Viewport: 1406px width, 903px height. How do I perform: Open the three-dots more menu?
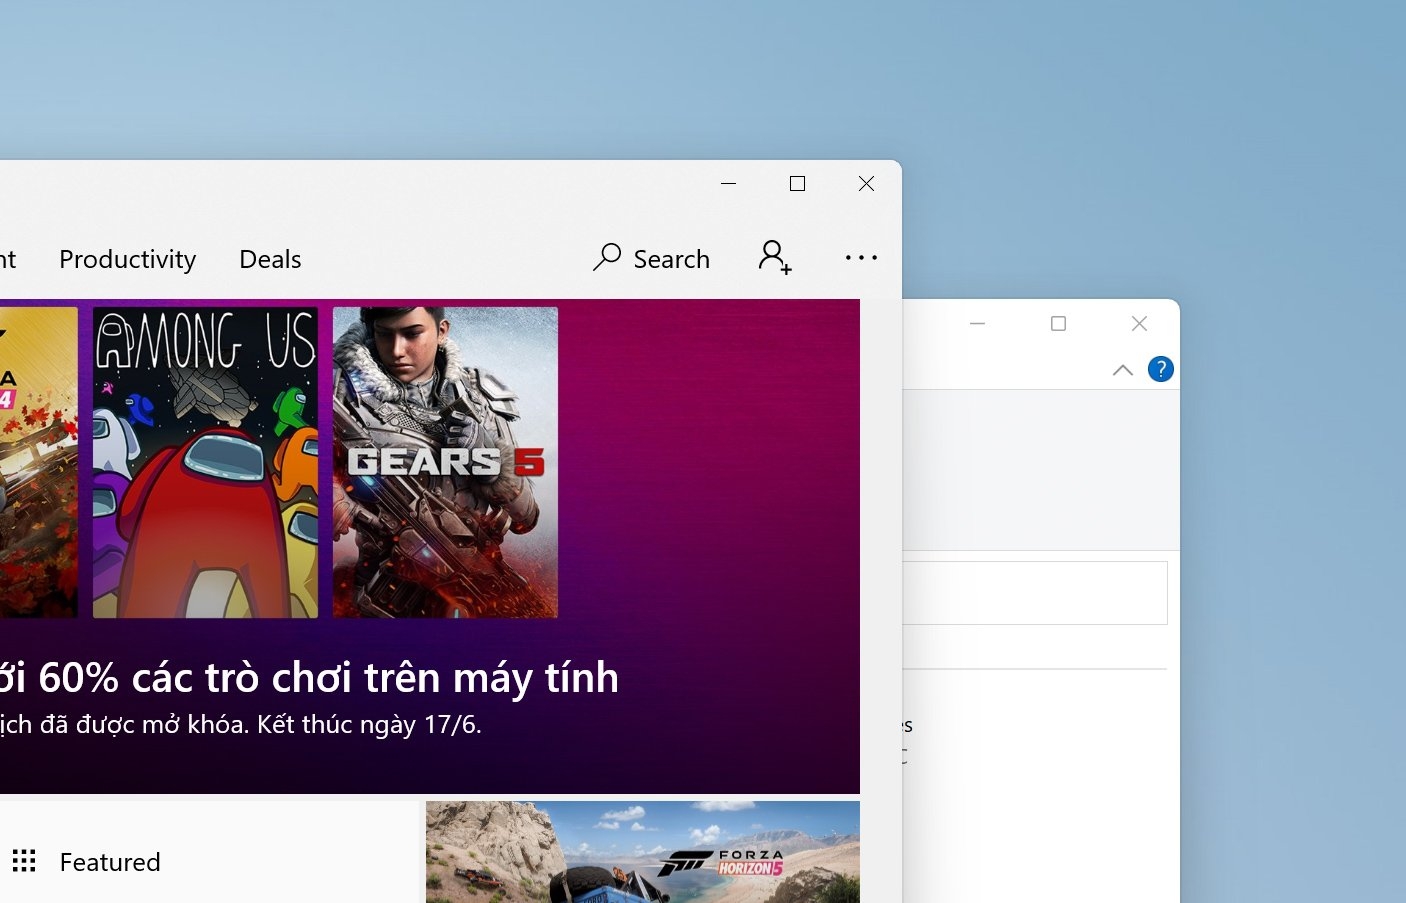point(861,257)
